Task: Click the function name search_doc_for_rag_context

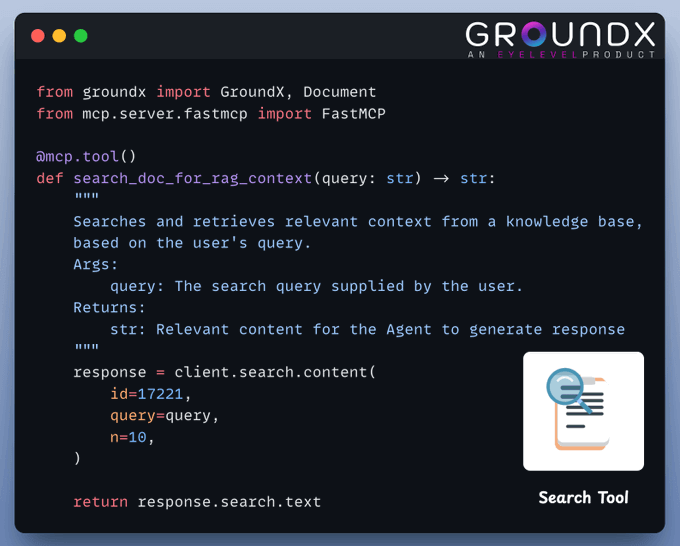Action: point(193,178)
